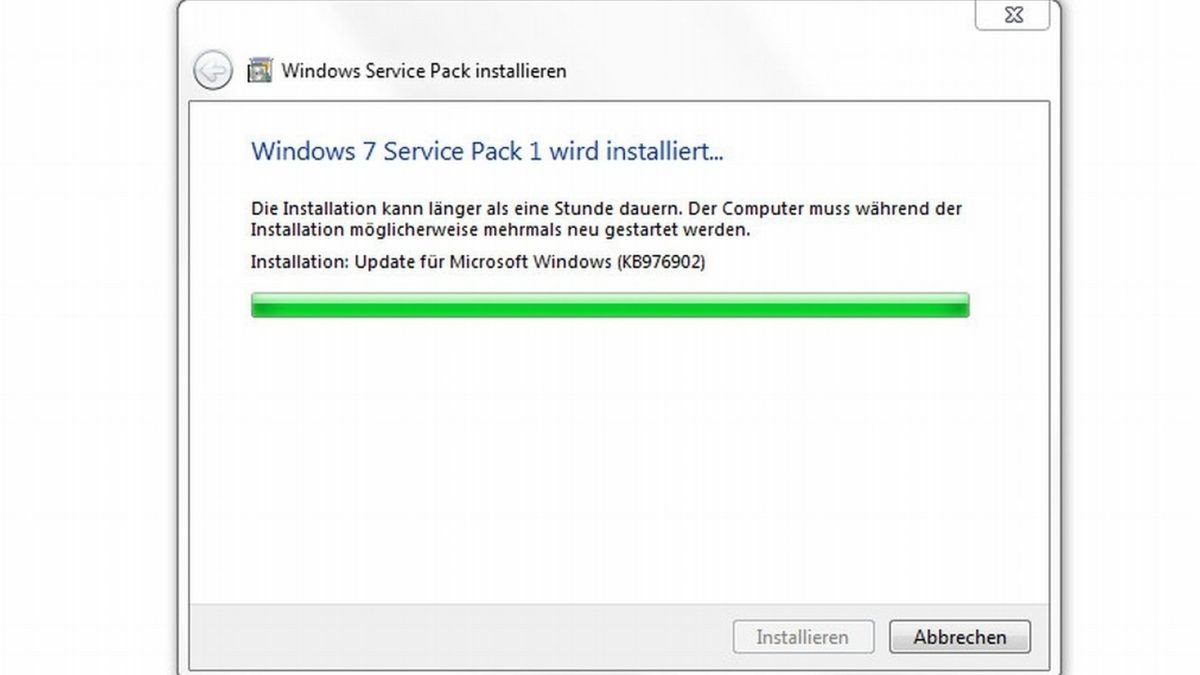
Task: Click the Abbrechen button
Action: [x=959, y=637]
